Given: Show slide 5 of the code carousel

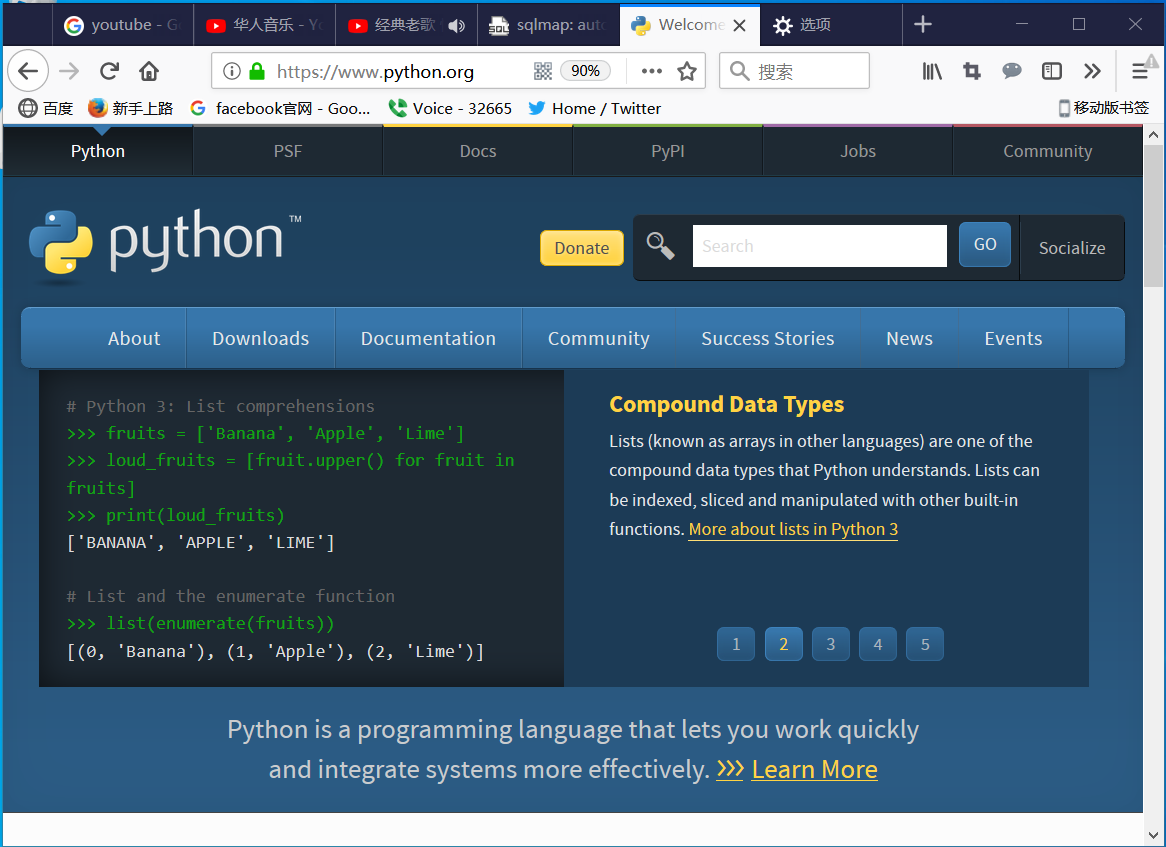Looking at the screenshot, I should 925,644.
